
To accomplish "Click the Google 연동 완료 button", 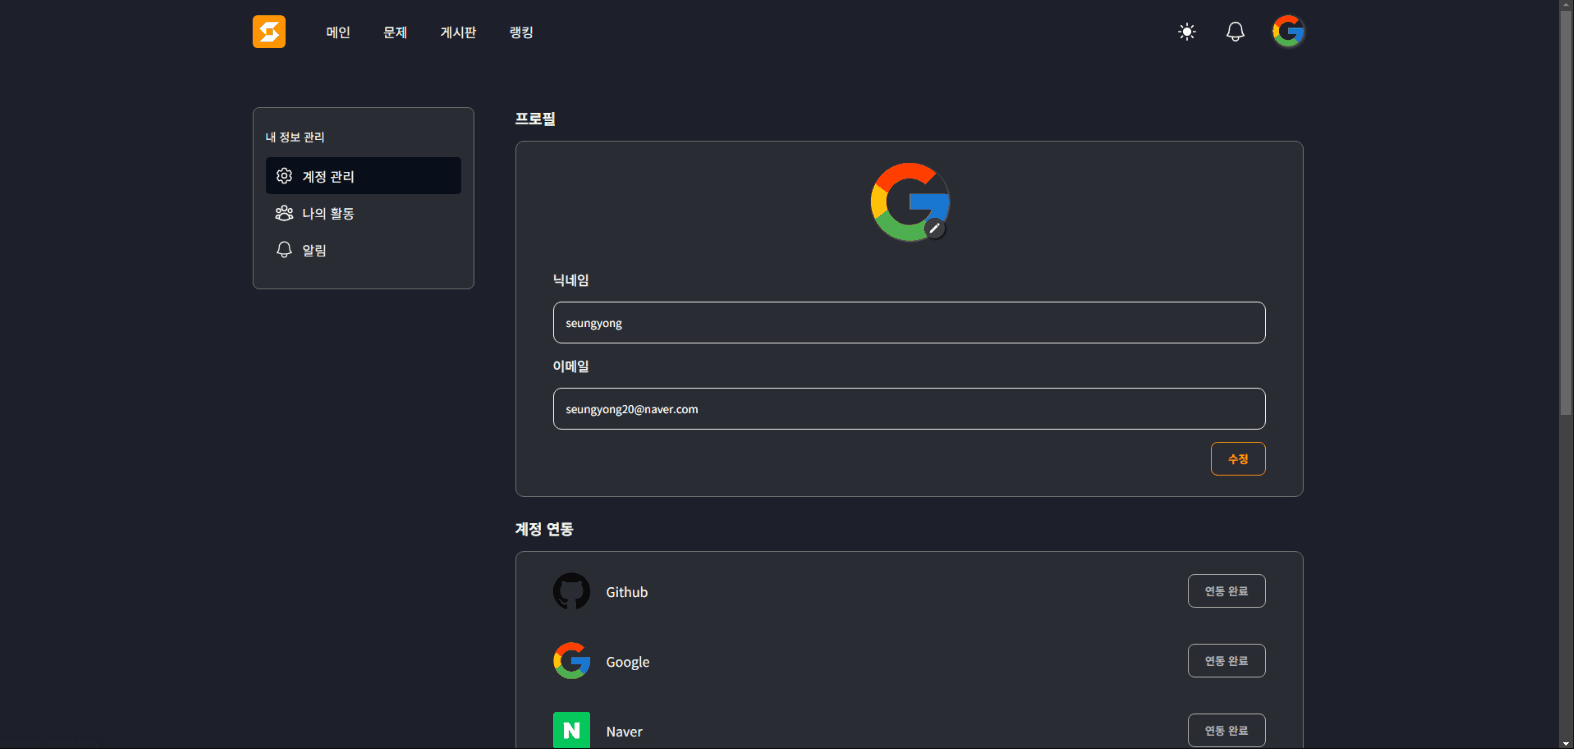I will pos(1226,661).
